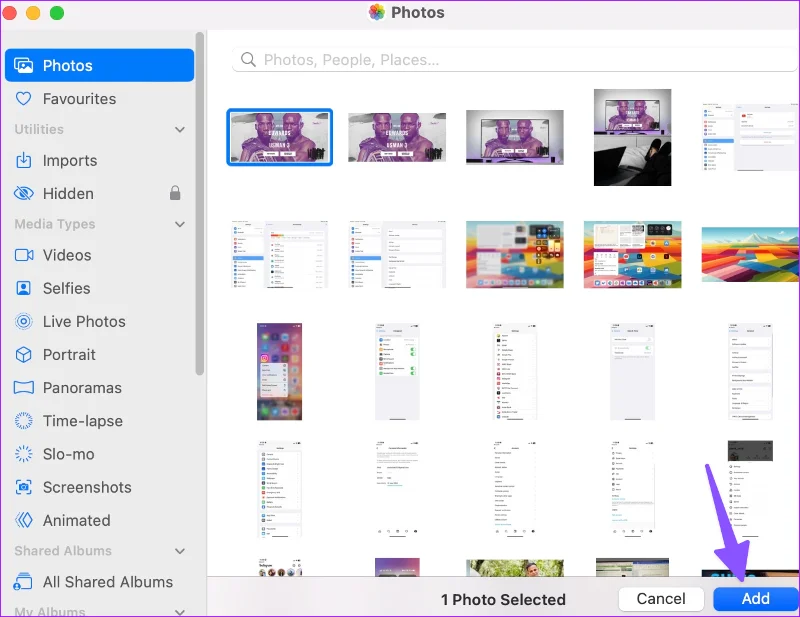The width and height of the screenshot is (800, 617).
Task: Click the Animated label
Action: [x=77, y=520]
